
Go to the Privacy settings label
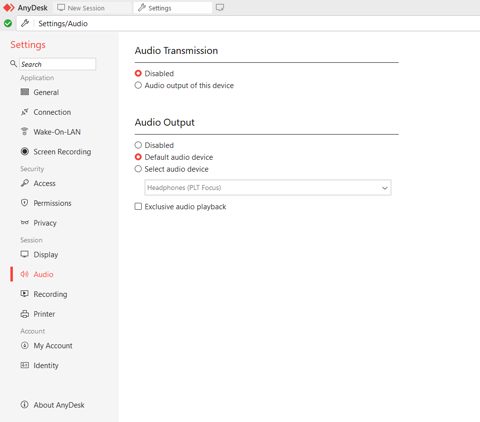click(45, 223)
